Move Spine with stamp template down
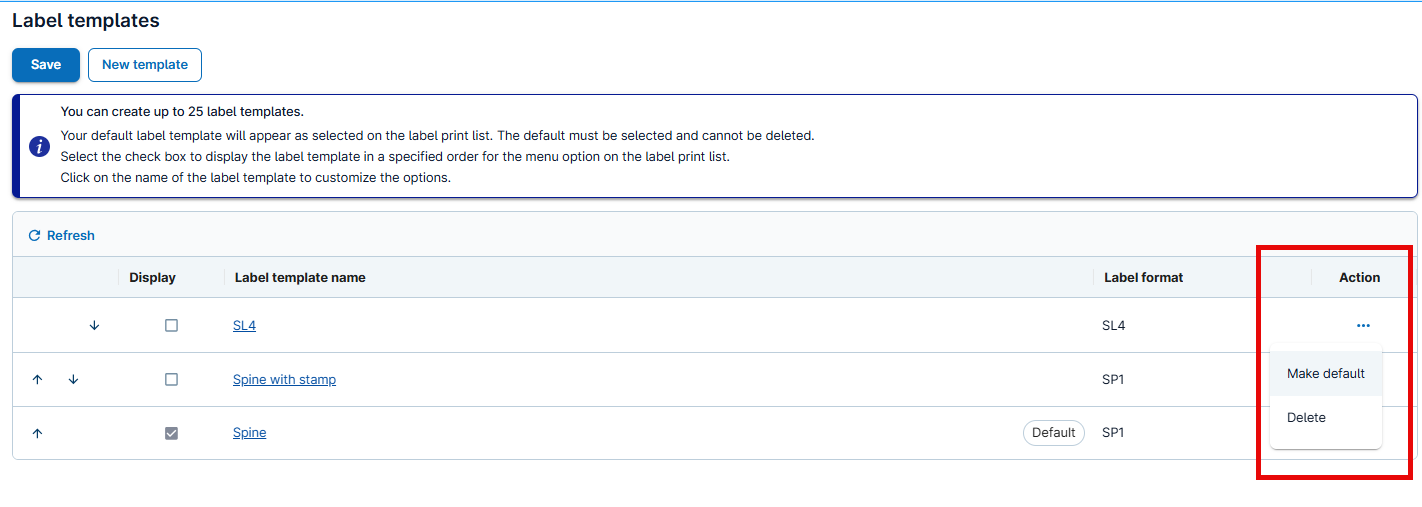Screen dimensions: 1422x507 coord(73,380)
